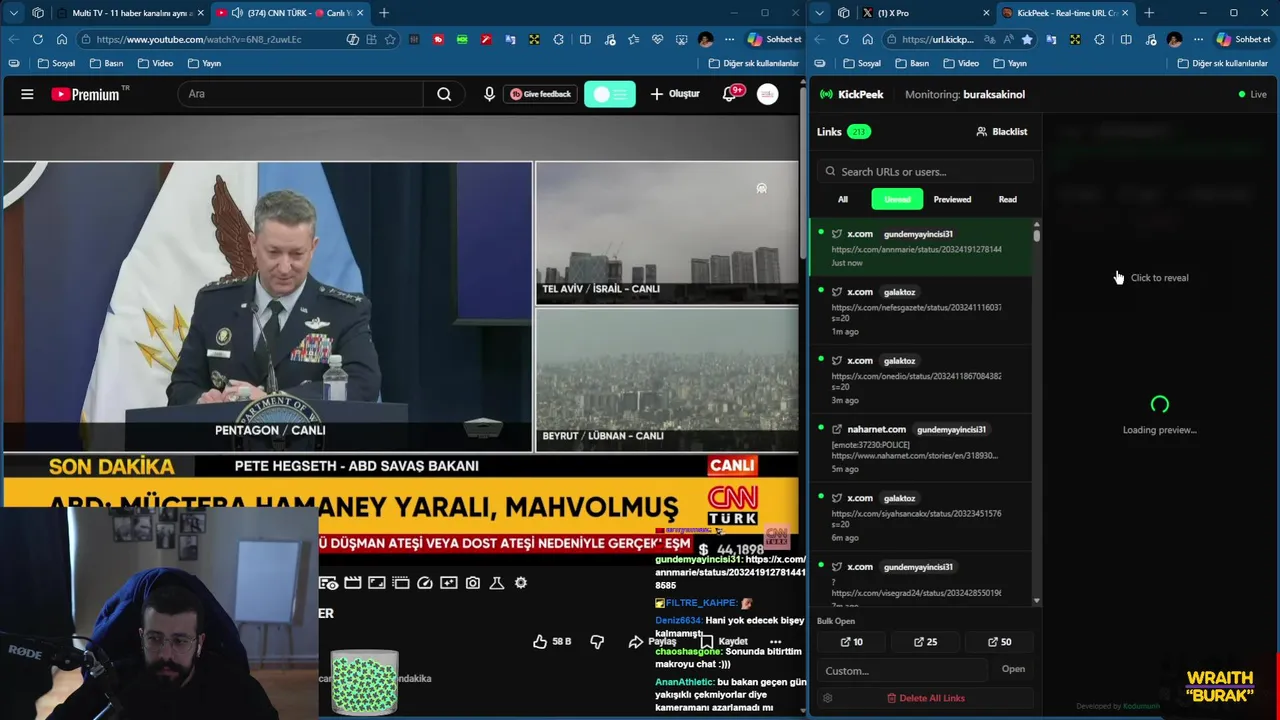
Task: Dislike the CNN TÜRK video
Action: coord(597,641)
